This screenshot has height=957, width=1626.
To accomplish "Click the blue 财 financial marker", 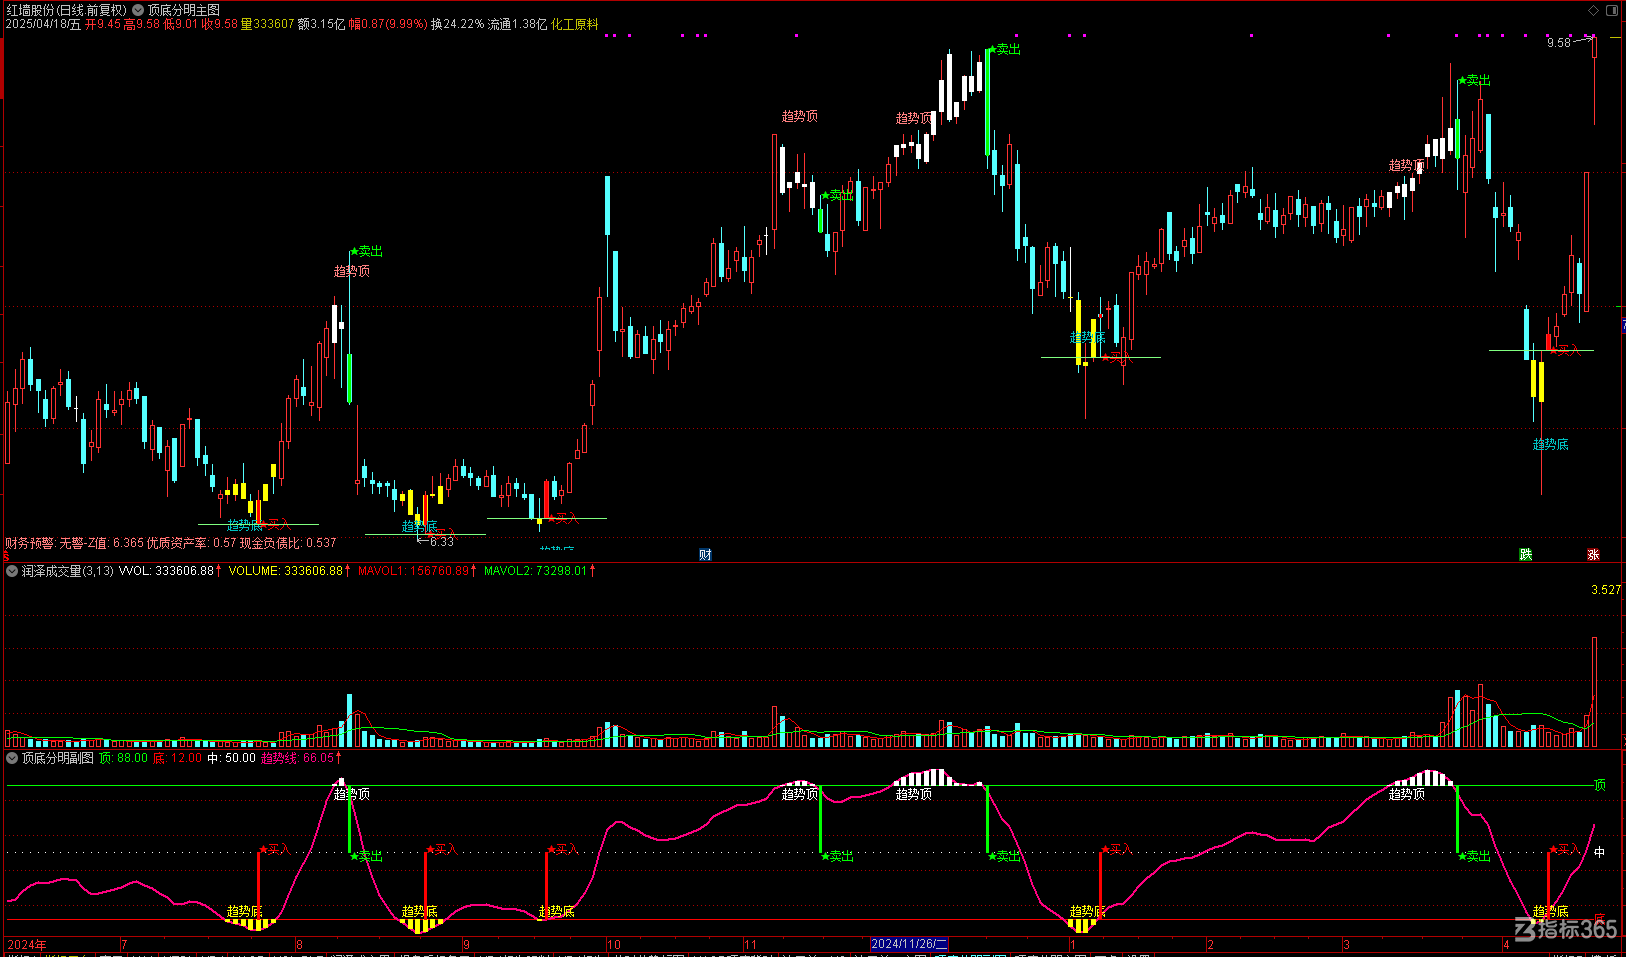I will coord(705,555).
